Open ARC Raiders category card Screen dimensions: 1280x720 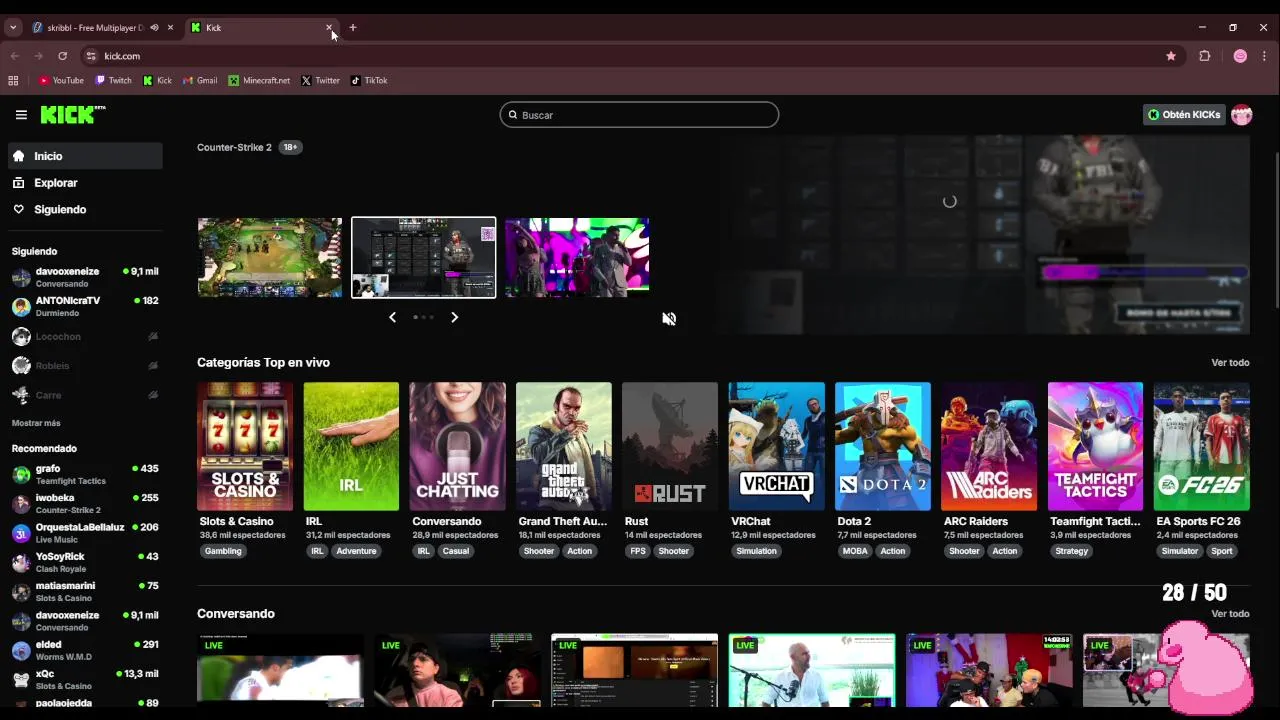coord(989,446)
